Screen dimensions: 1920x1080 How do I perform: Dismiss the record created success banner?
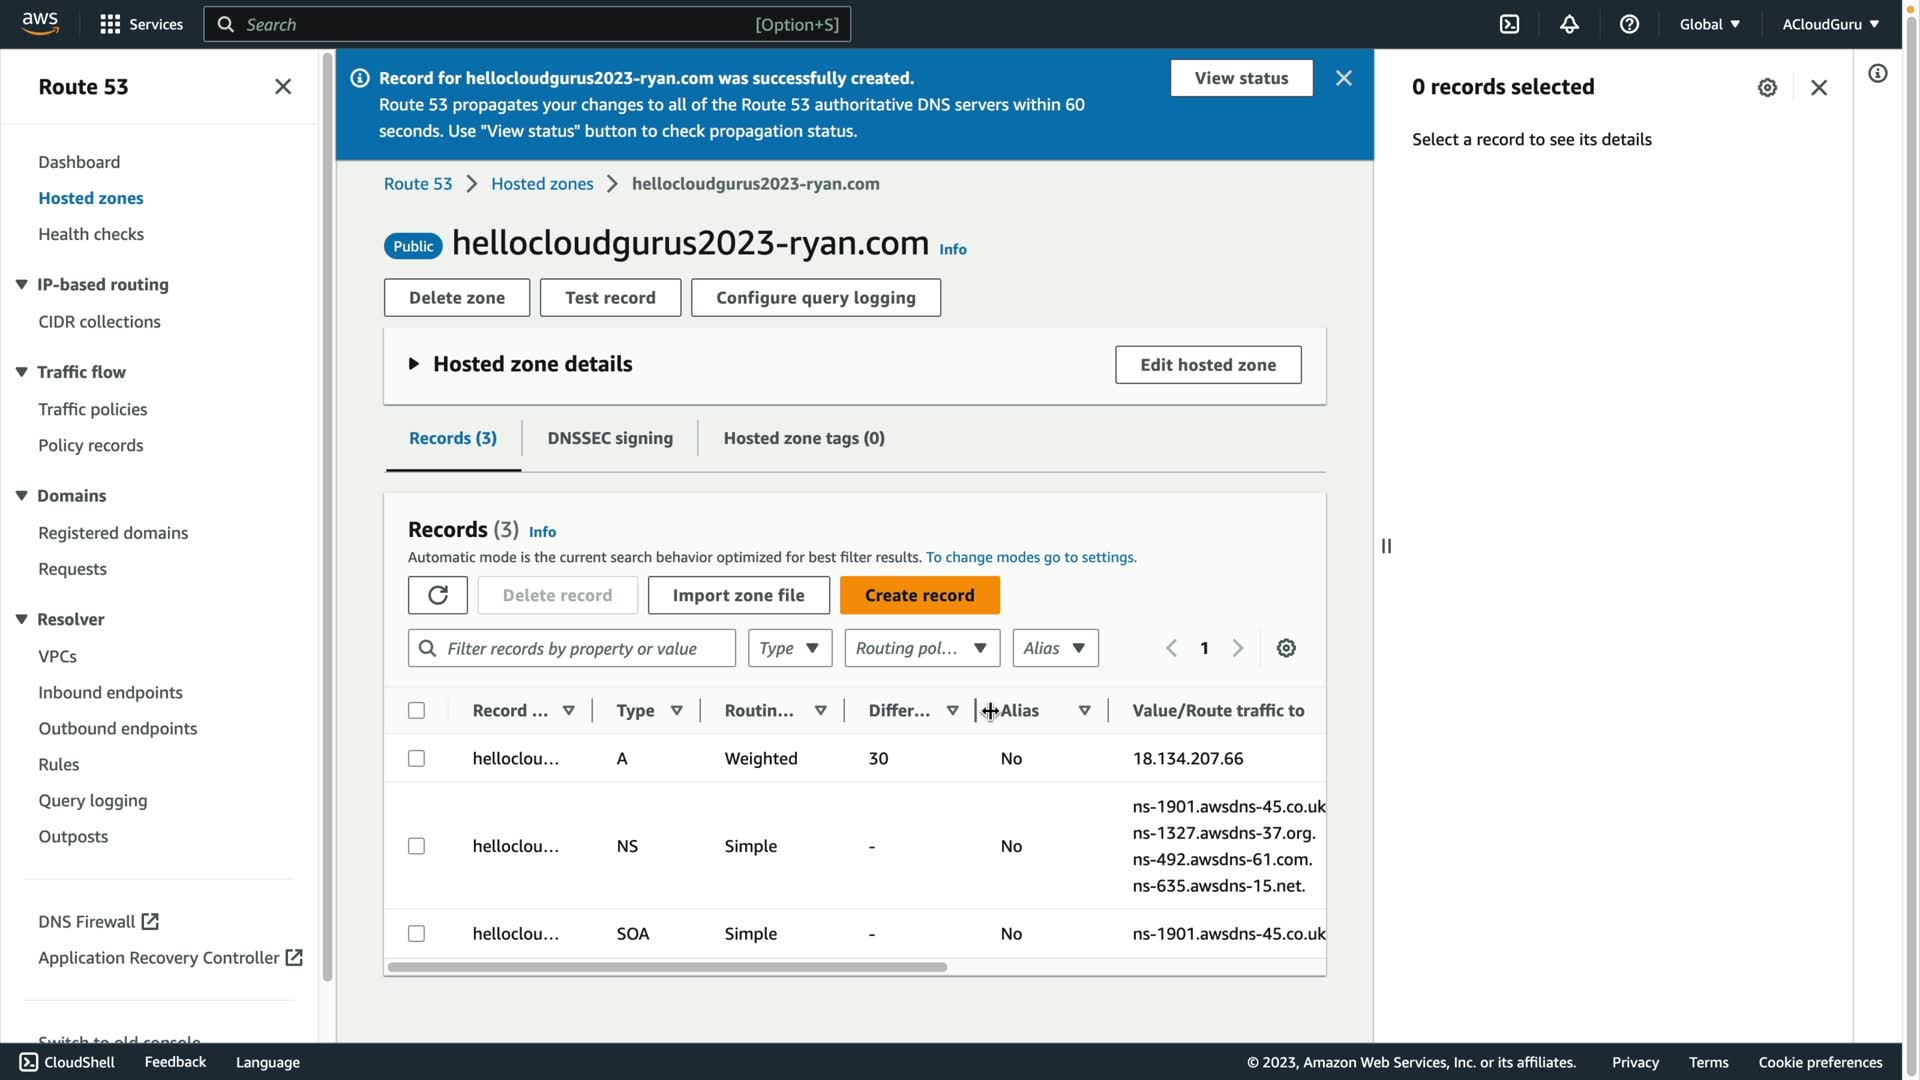pyautogui.click(x=1344, y=78)
